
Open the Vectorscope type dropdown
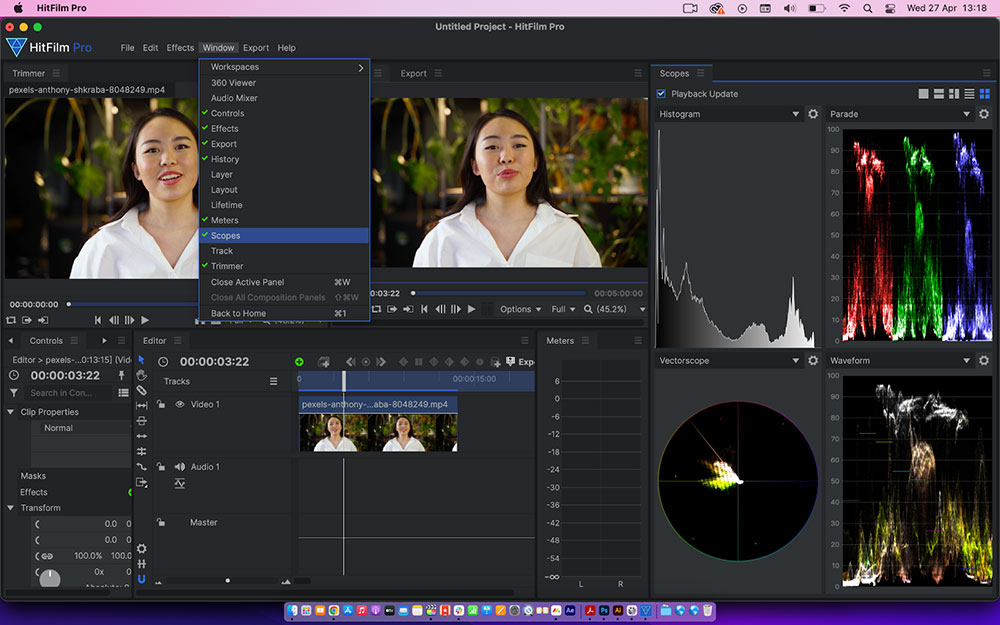pos(729,360)
